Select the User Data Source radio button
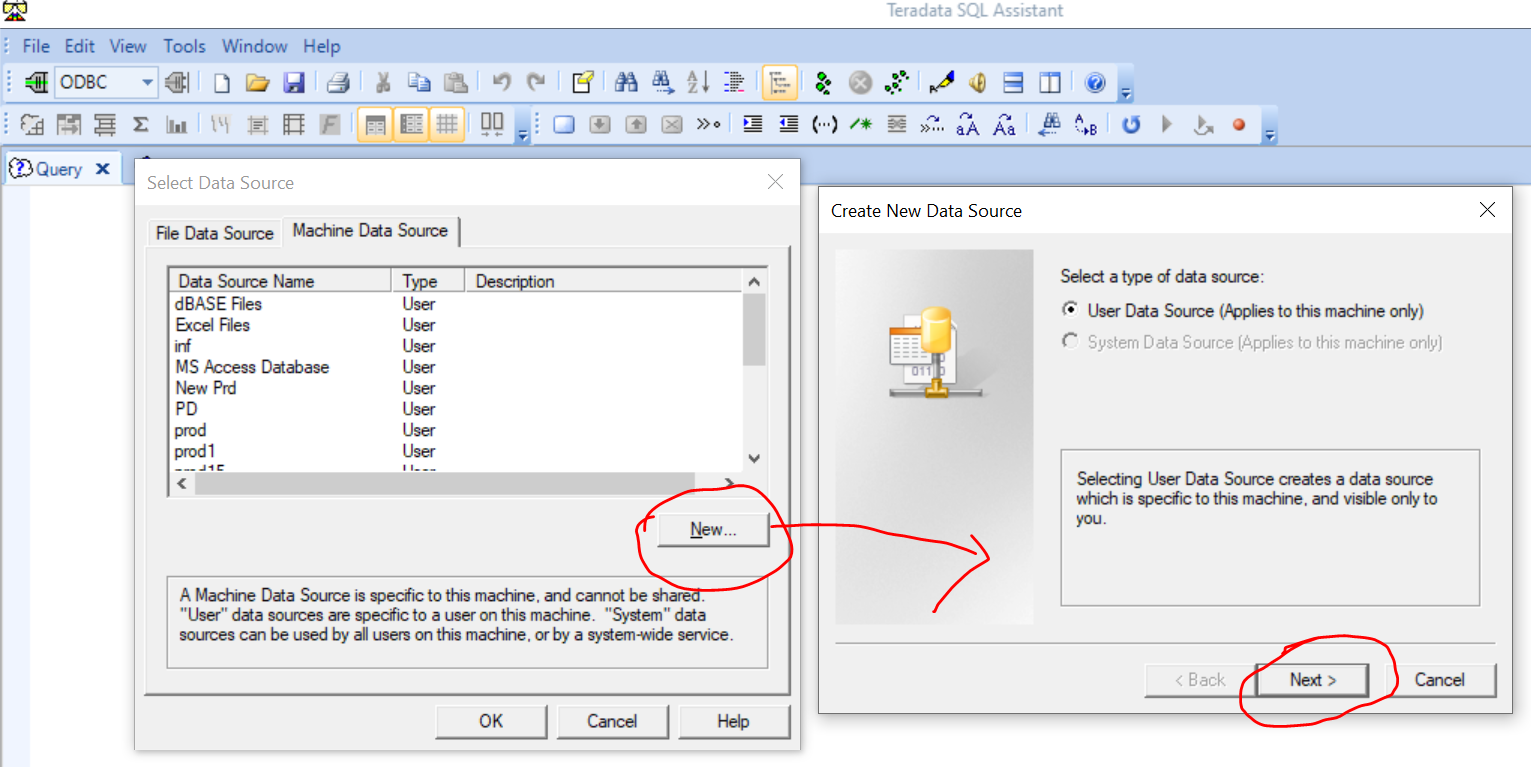The image size is (1531, 767). (1070, 311)
